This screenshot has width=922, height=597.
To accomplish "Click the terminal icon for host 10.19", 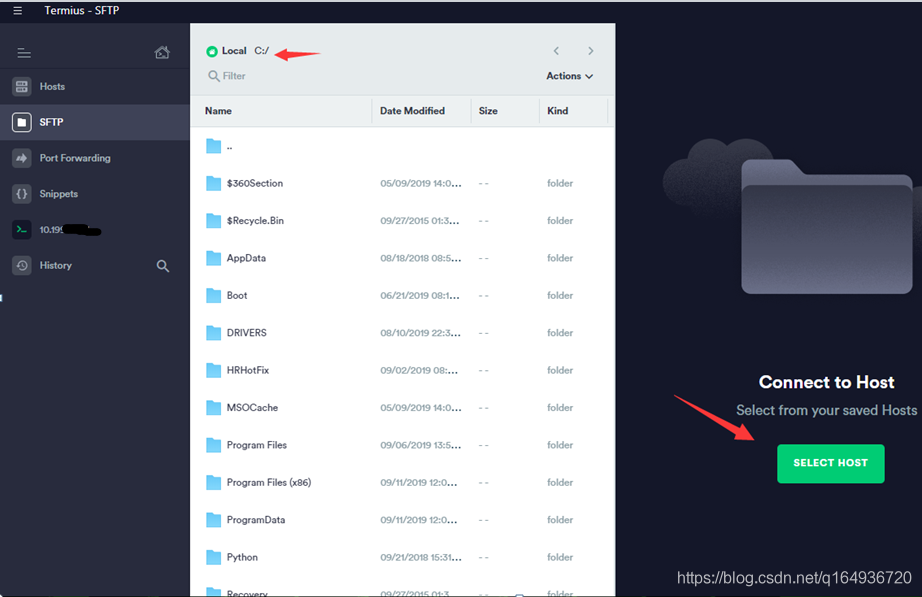I will [22, 230].
